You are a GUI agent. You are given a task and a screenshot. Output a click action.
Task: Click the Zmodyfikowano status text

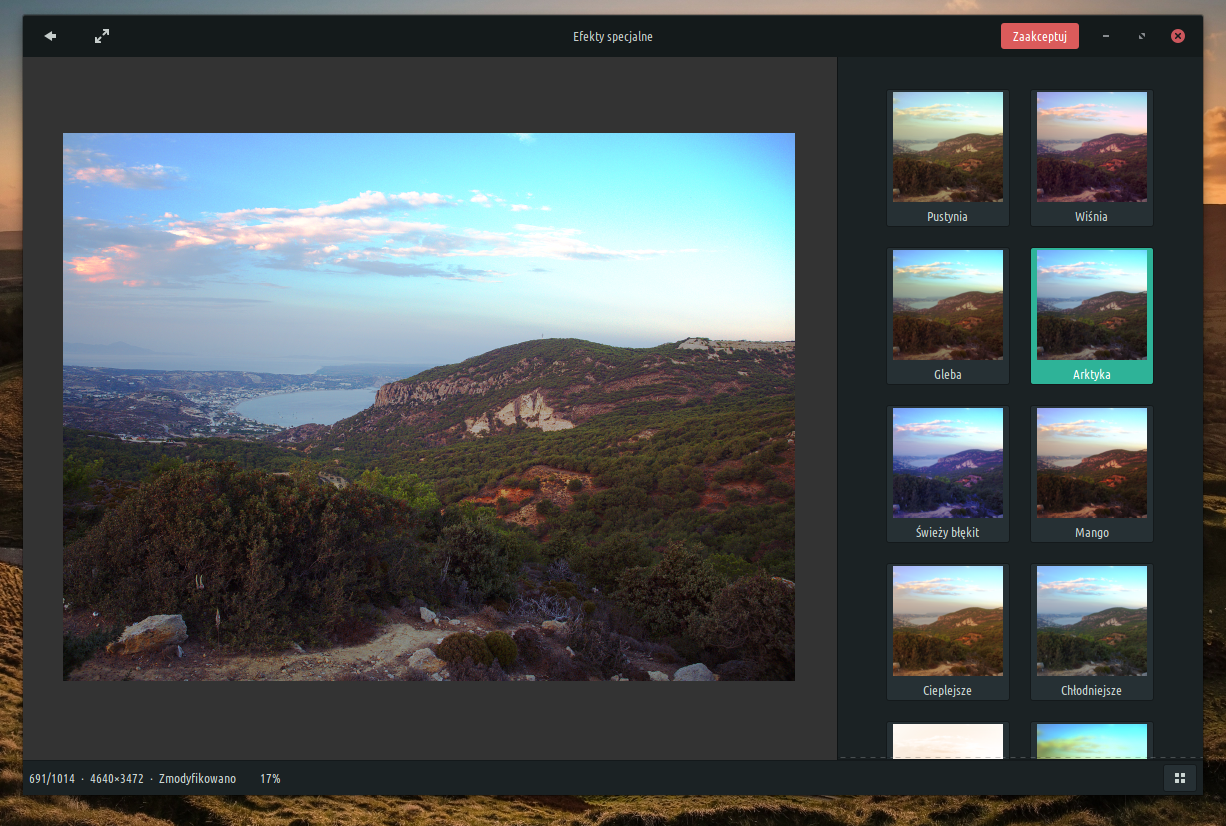[x=198, y=778]
